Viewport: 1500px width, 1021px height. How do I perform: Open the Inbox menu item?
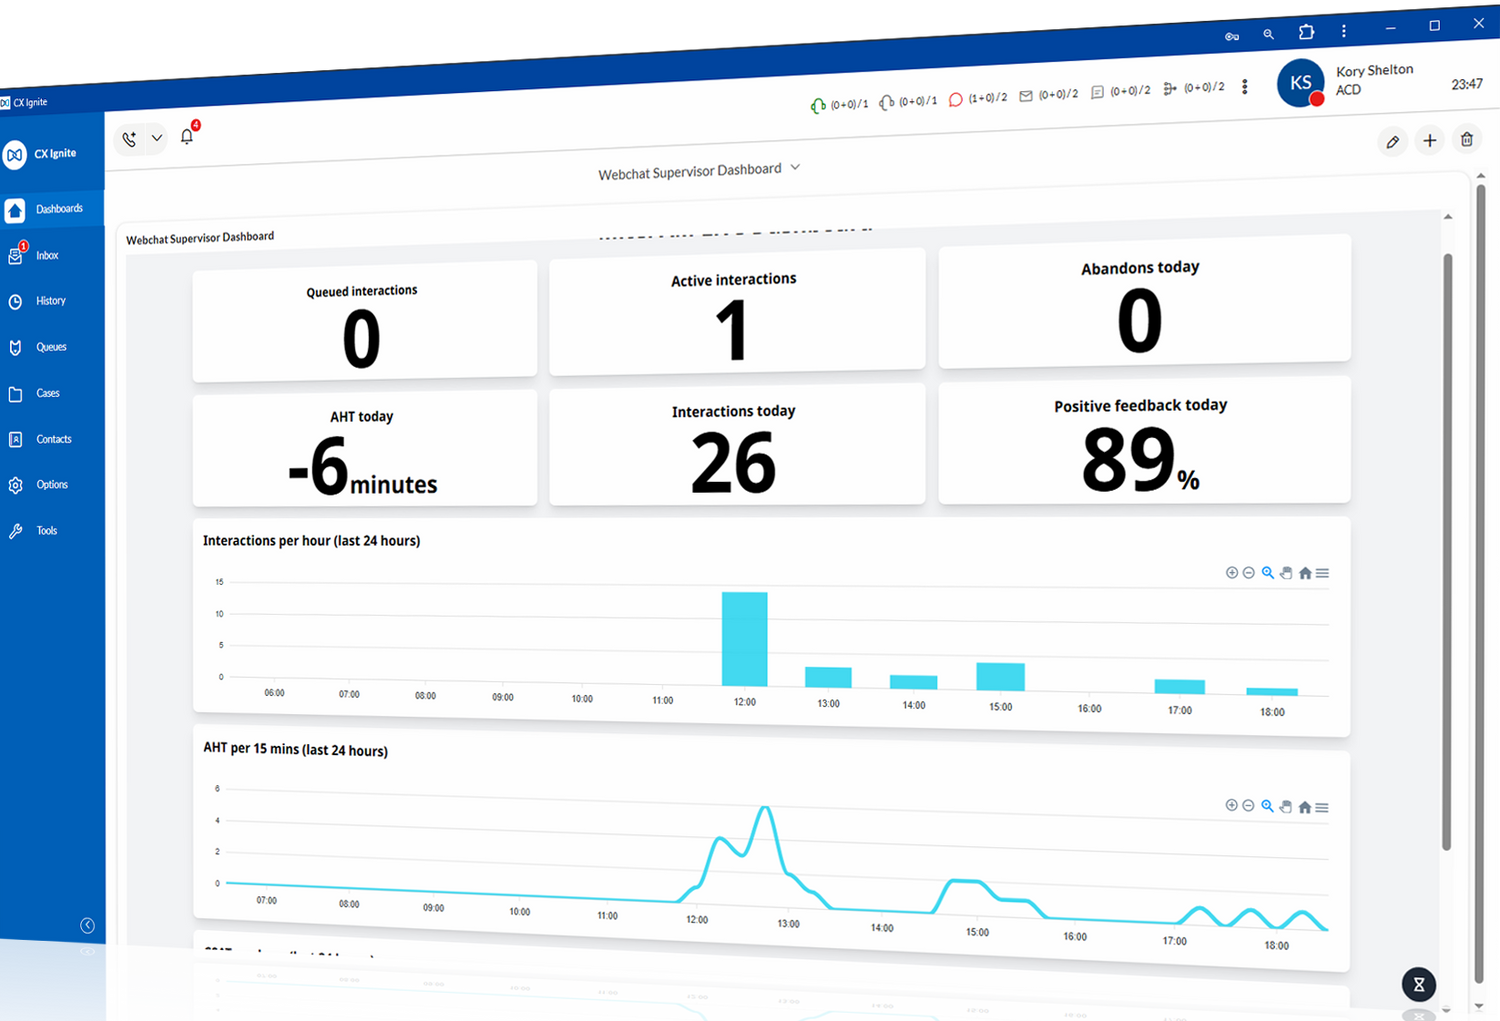coord(47,256)
